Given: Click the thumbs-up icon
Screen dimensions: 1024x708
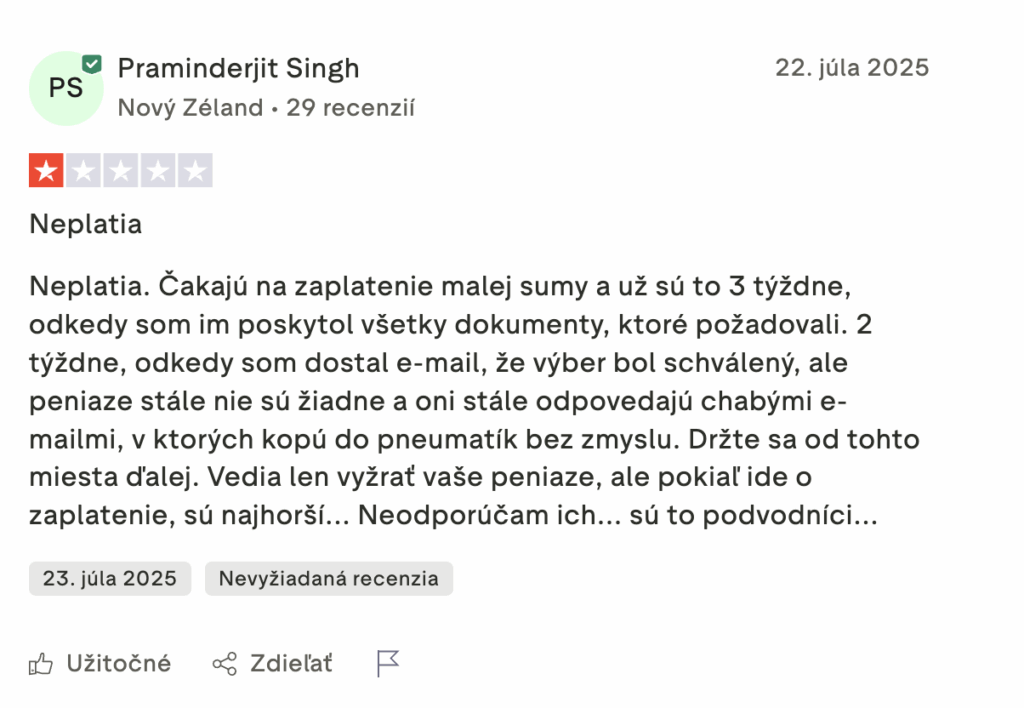Looking at the screenshot, I should click(x=41, y=663).
